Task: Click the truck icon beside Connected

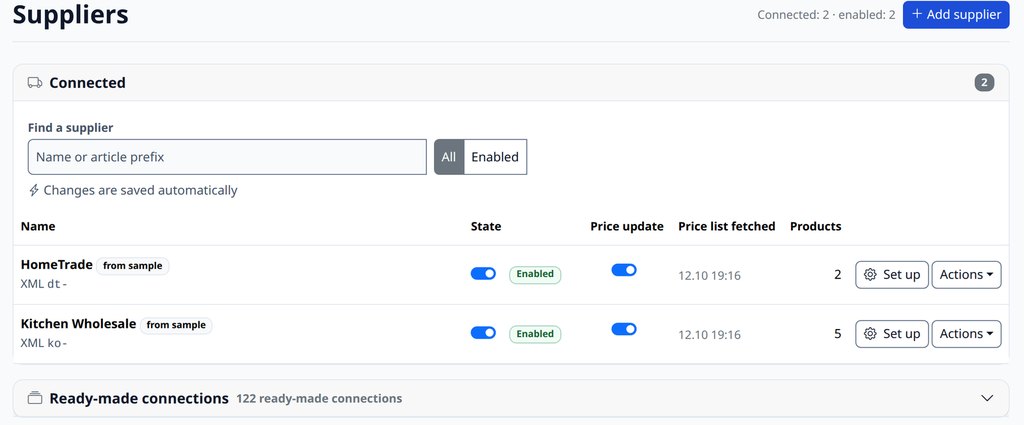Action: [35, 83]
